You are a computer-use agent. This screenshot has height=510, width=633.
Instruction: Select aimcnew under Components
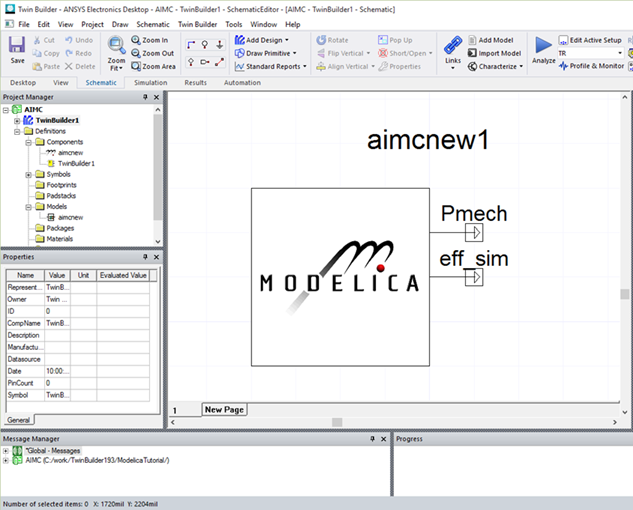coord(70,153)
